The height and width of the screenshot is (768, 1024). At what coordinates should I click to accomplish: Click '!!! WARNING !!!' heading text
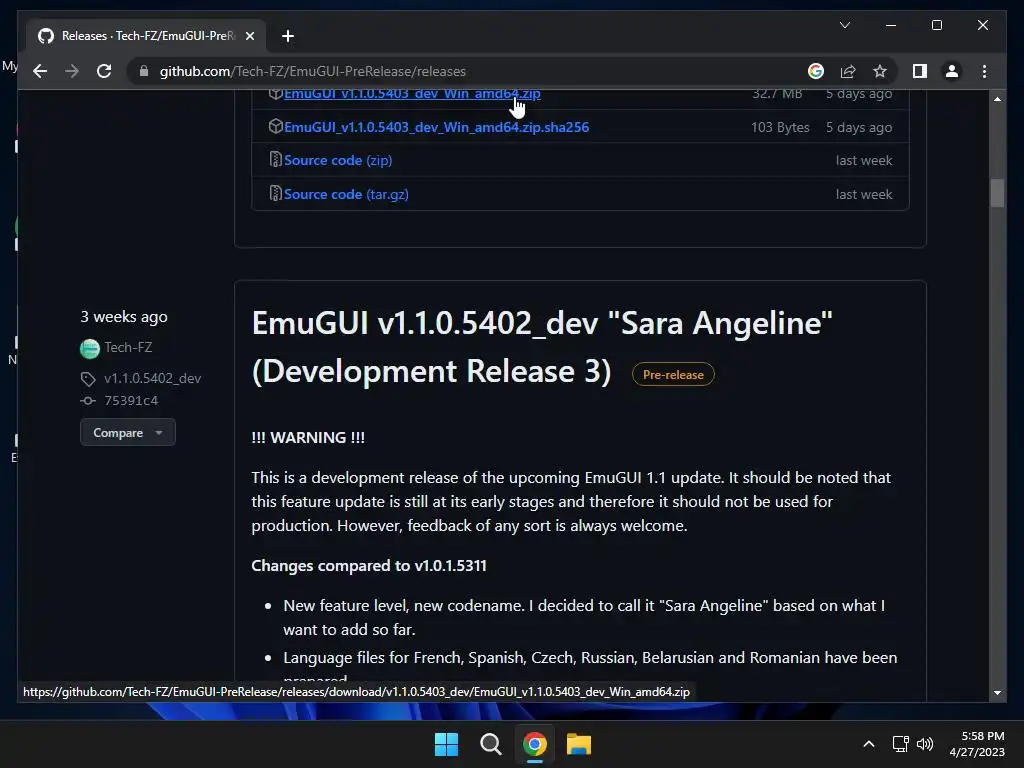tap(308, 437)
